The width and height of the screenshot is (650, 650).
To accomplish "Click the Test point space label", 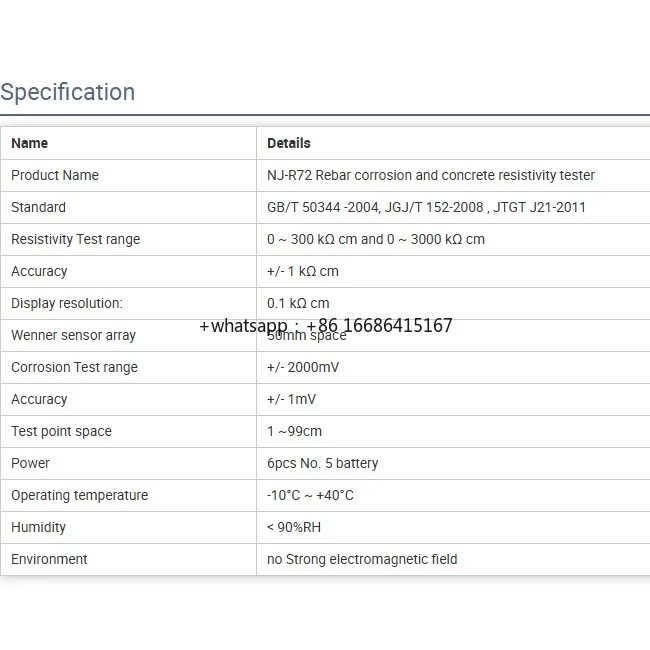I will tap(61, 432).
